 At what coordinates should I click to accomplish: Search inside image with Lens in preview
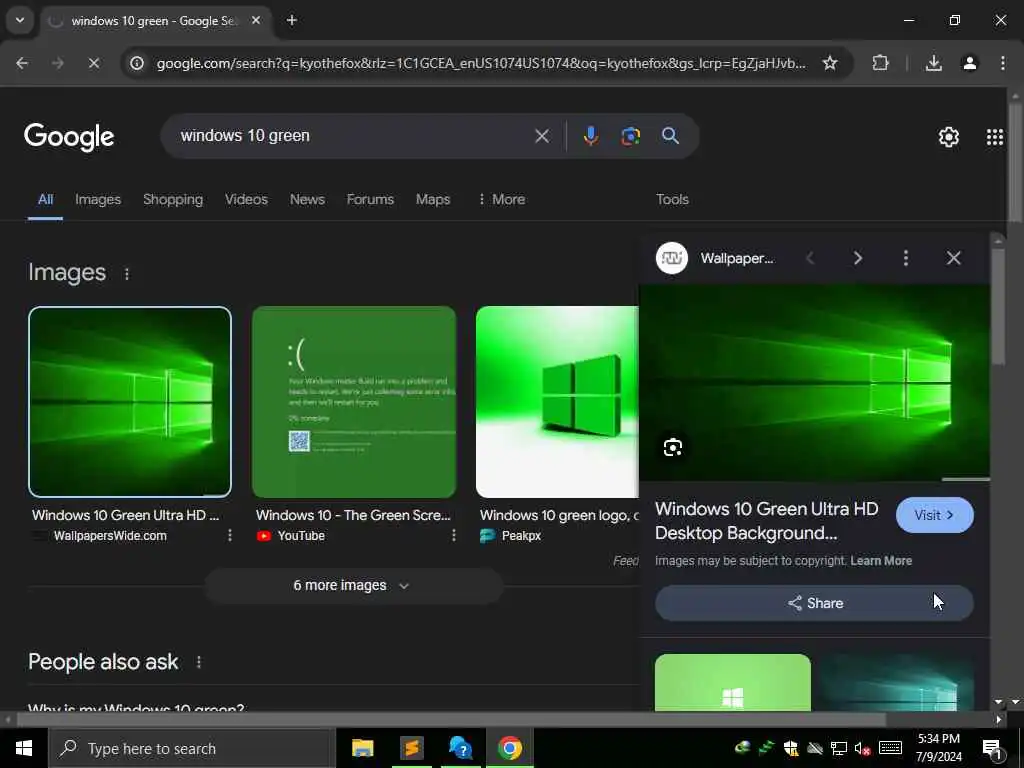tap(673, 447)
